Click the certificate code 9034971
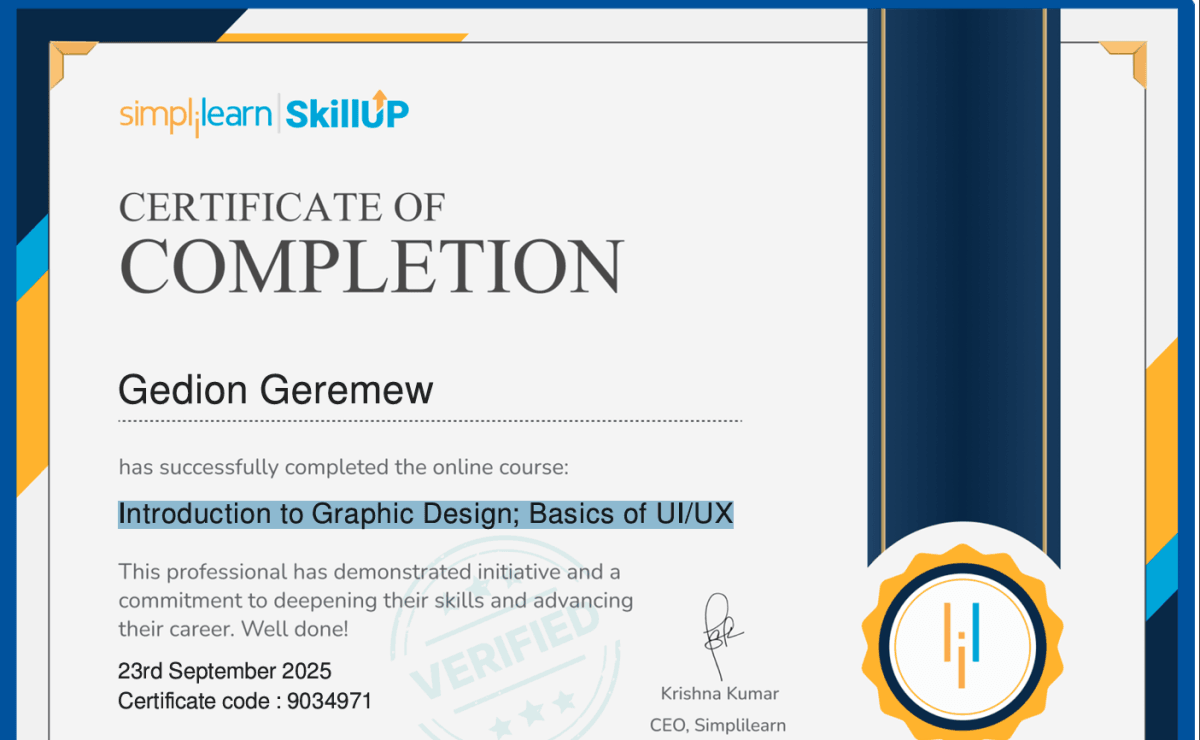Image resolution: width=1200 pixels, height=740 pixels. pyautogui.click(x=328, y=702)
